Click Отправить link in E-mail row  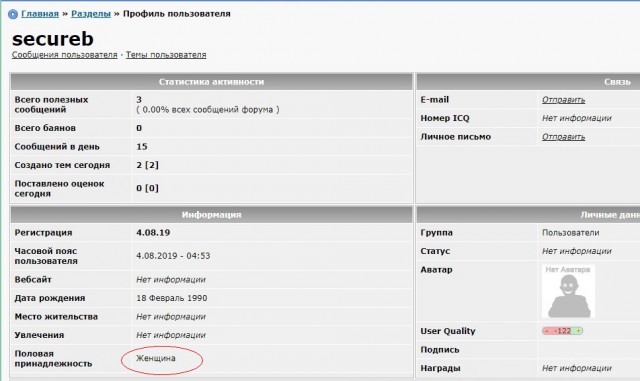coord(563,100)
